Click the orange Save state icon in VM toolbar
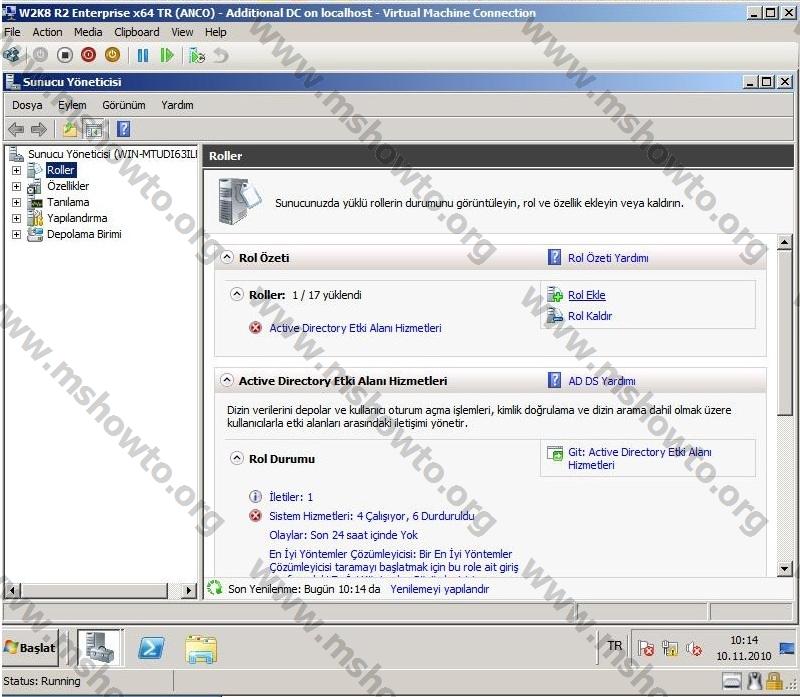Screen dimensions: 800x697 click(112, 55)
